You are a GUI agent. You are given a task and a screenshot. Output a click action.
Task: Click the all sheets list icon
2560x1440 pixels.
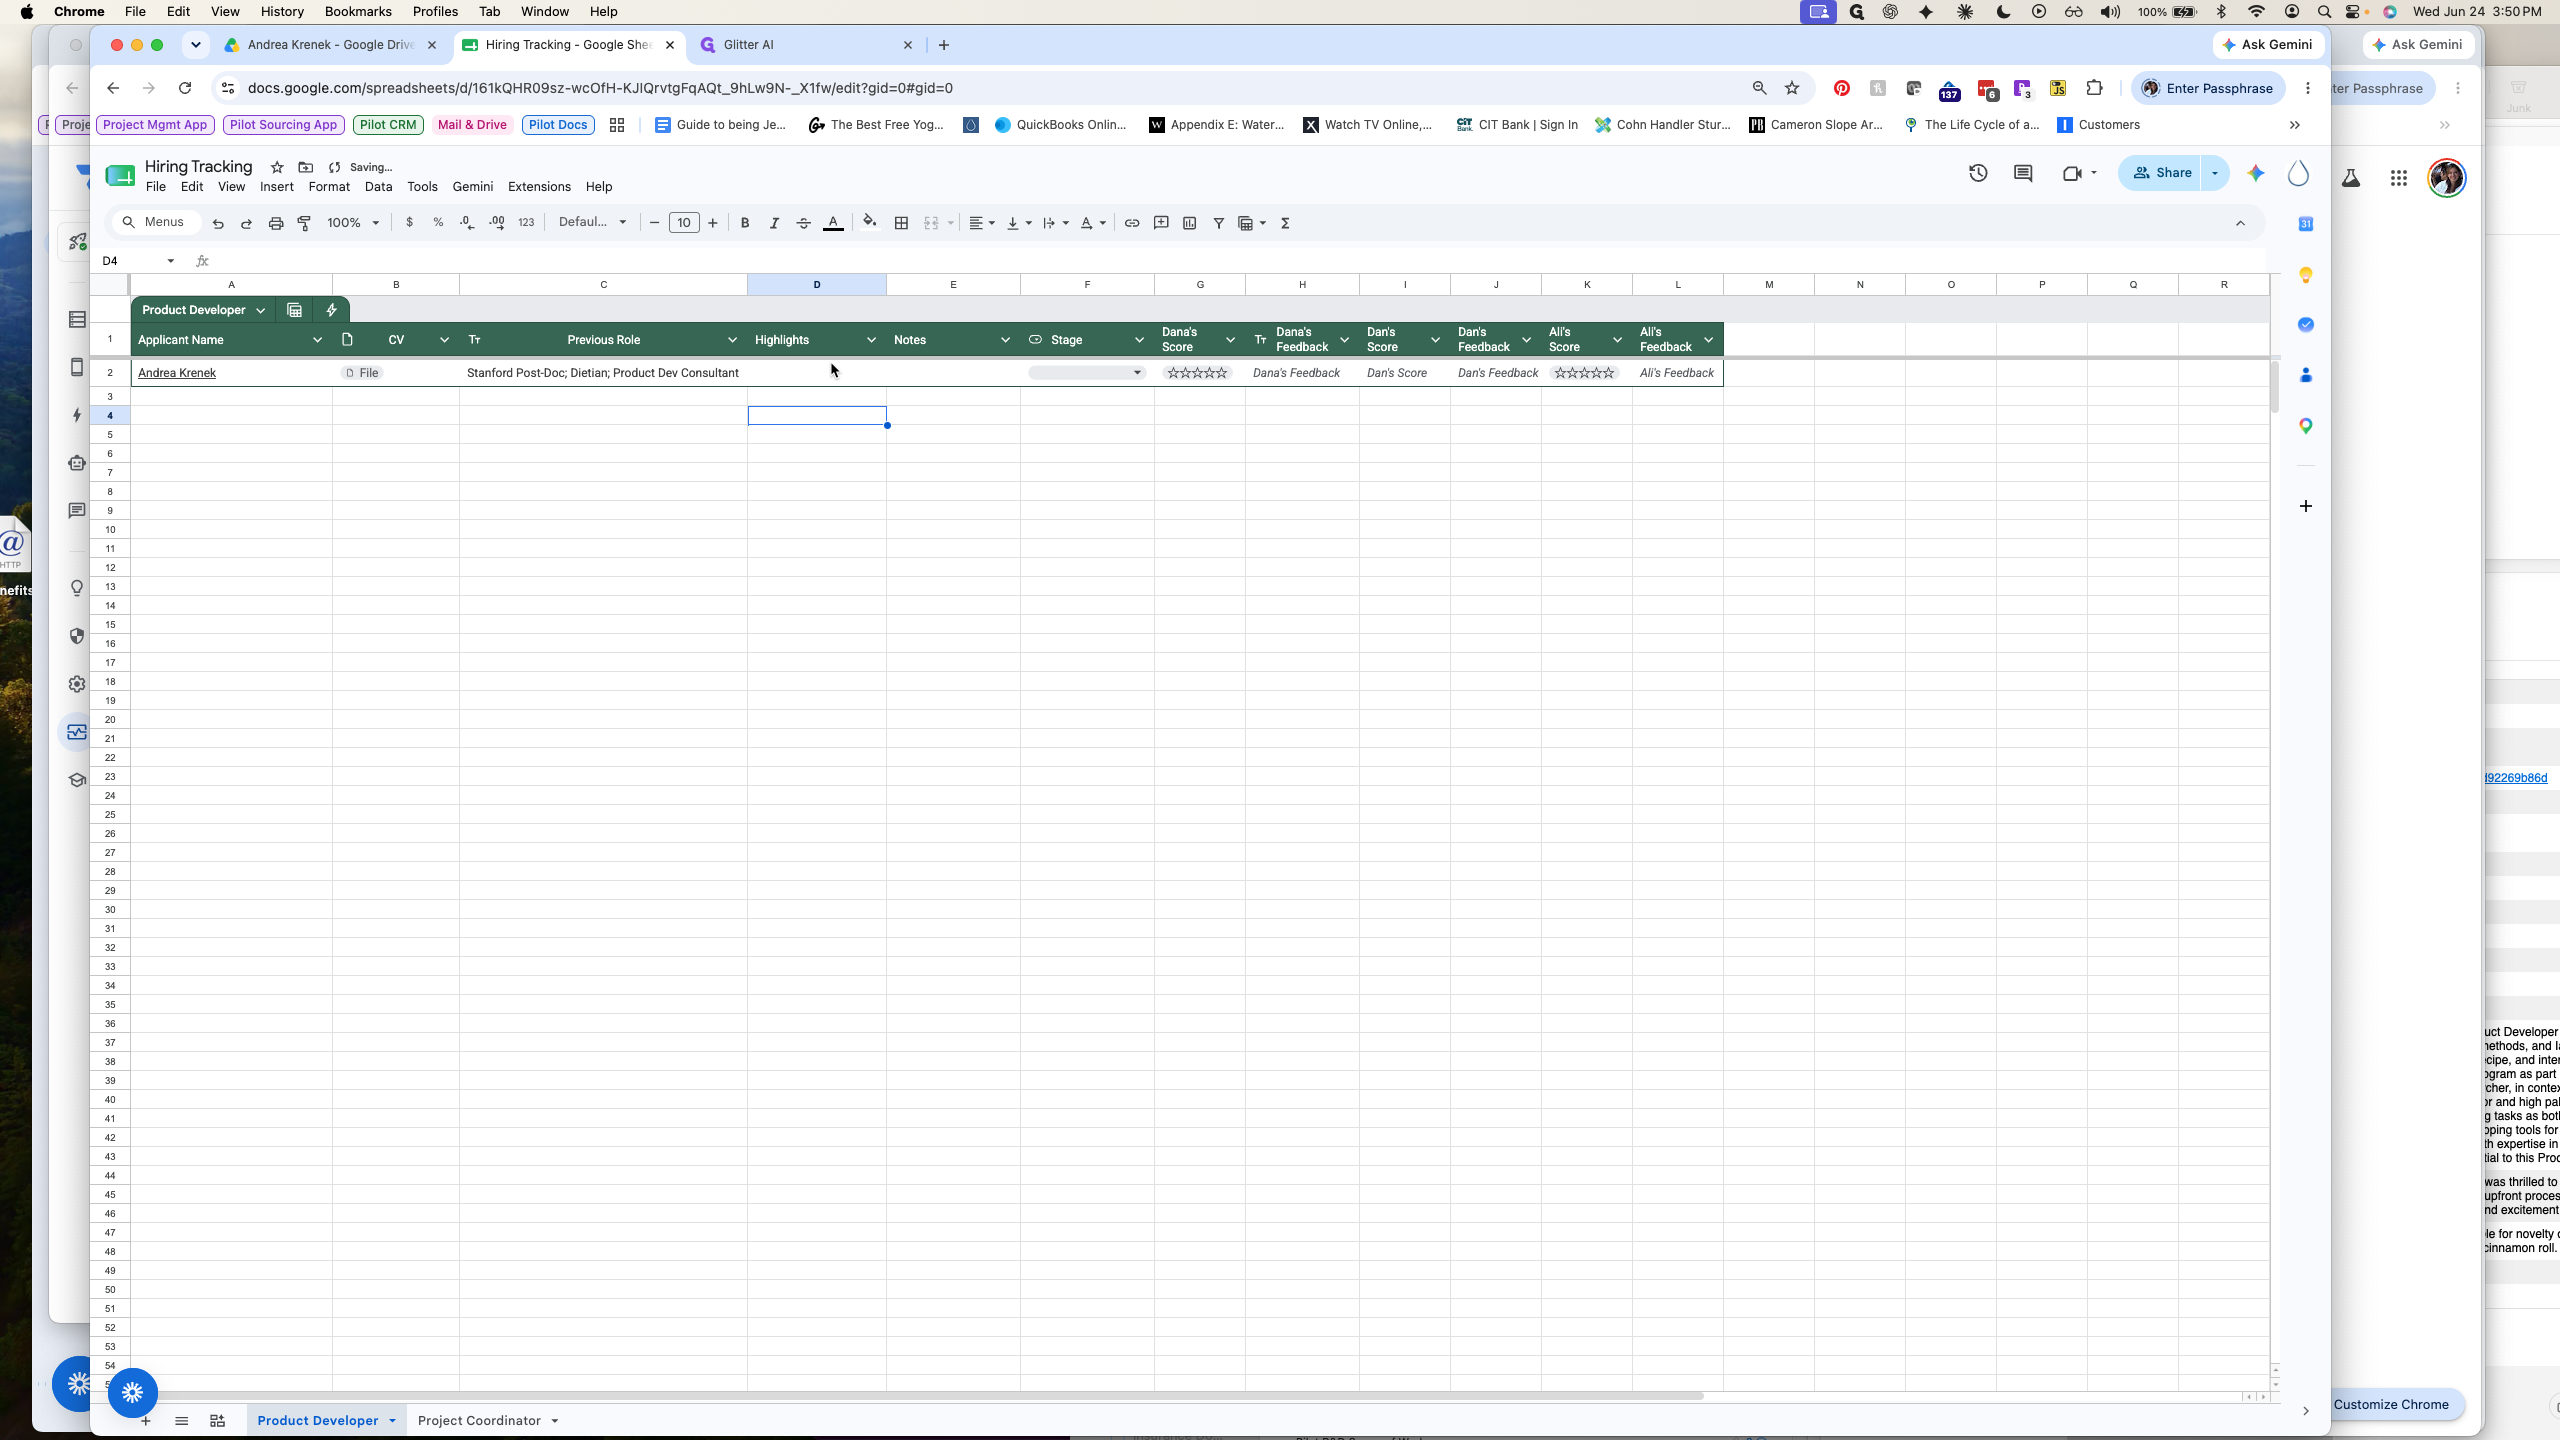181,1421
